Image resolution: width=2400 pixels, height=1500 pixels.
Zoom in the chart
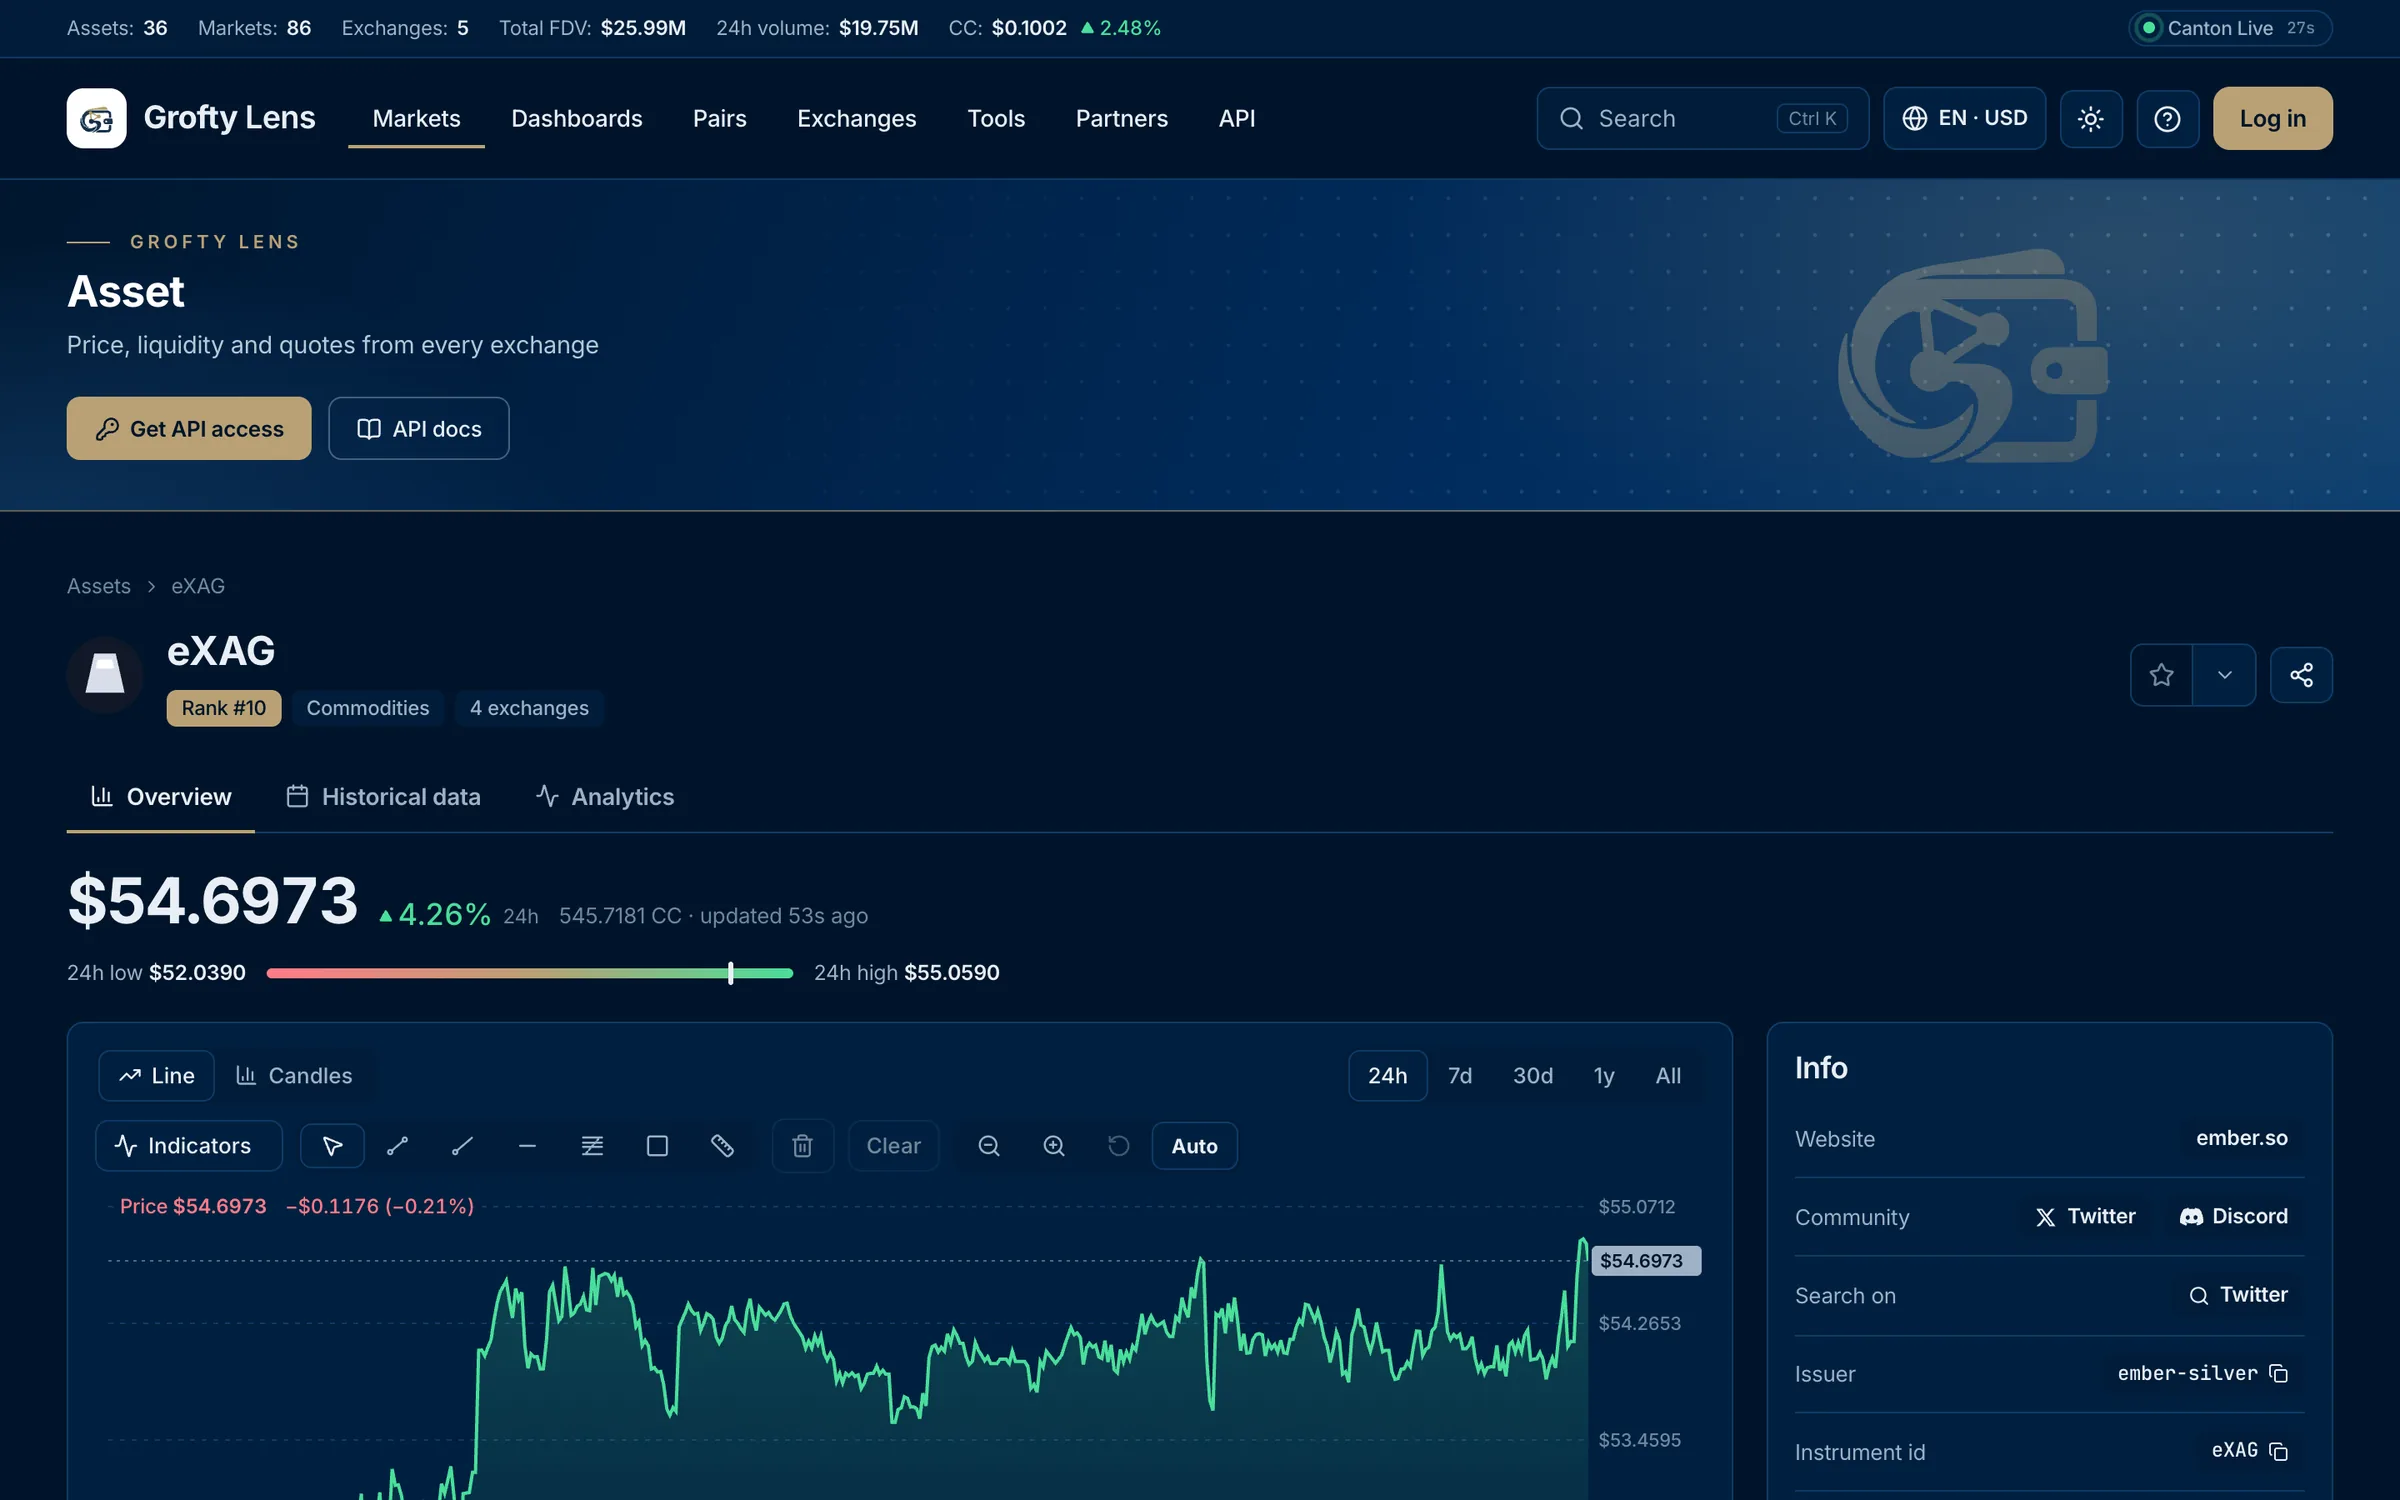[1054, 1146]
